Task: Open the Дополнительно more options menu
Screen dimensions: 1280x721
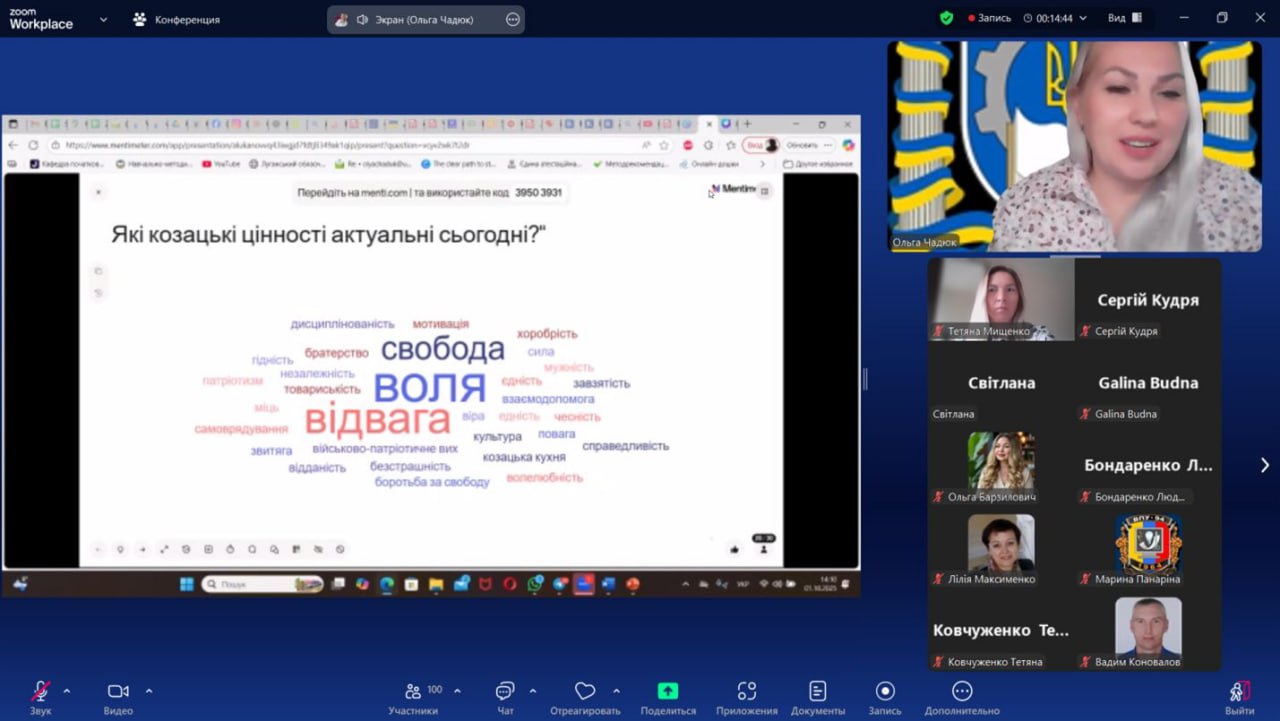Action: 961,692
